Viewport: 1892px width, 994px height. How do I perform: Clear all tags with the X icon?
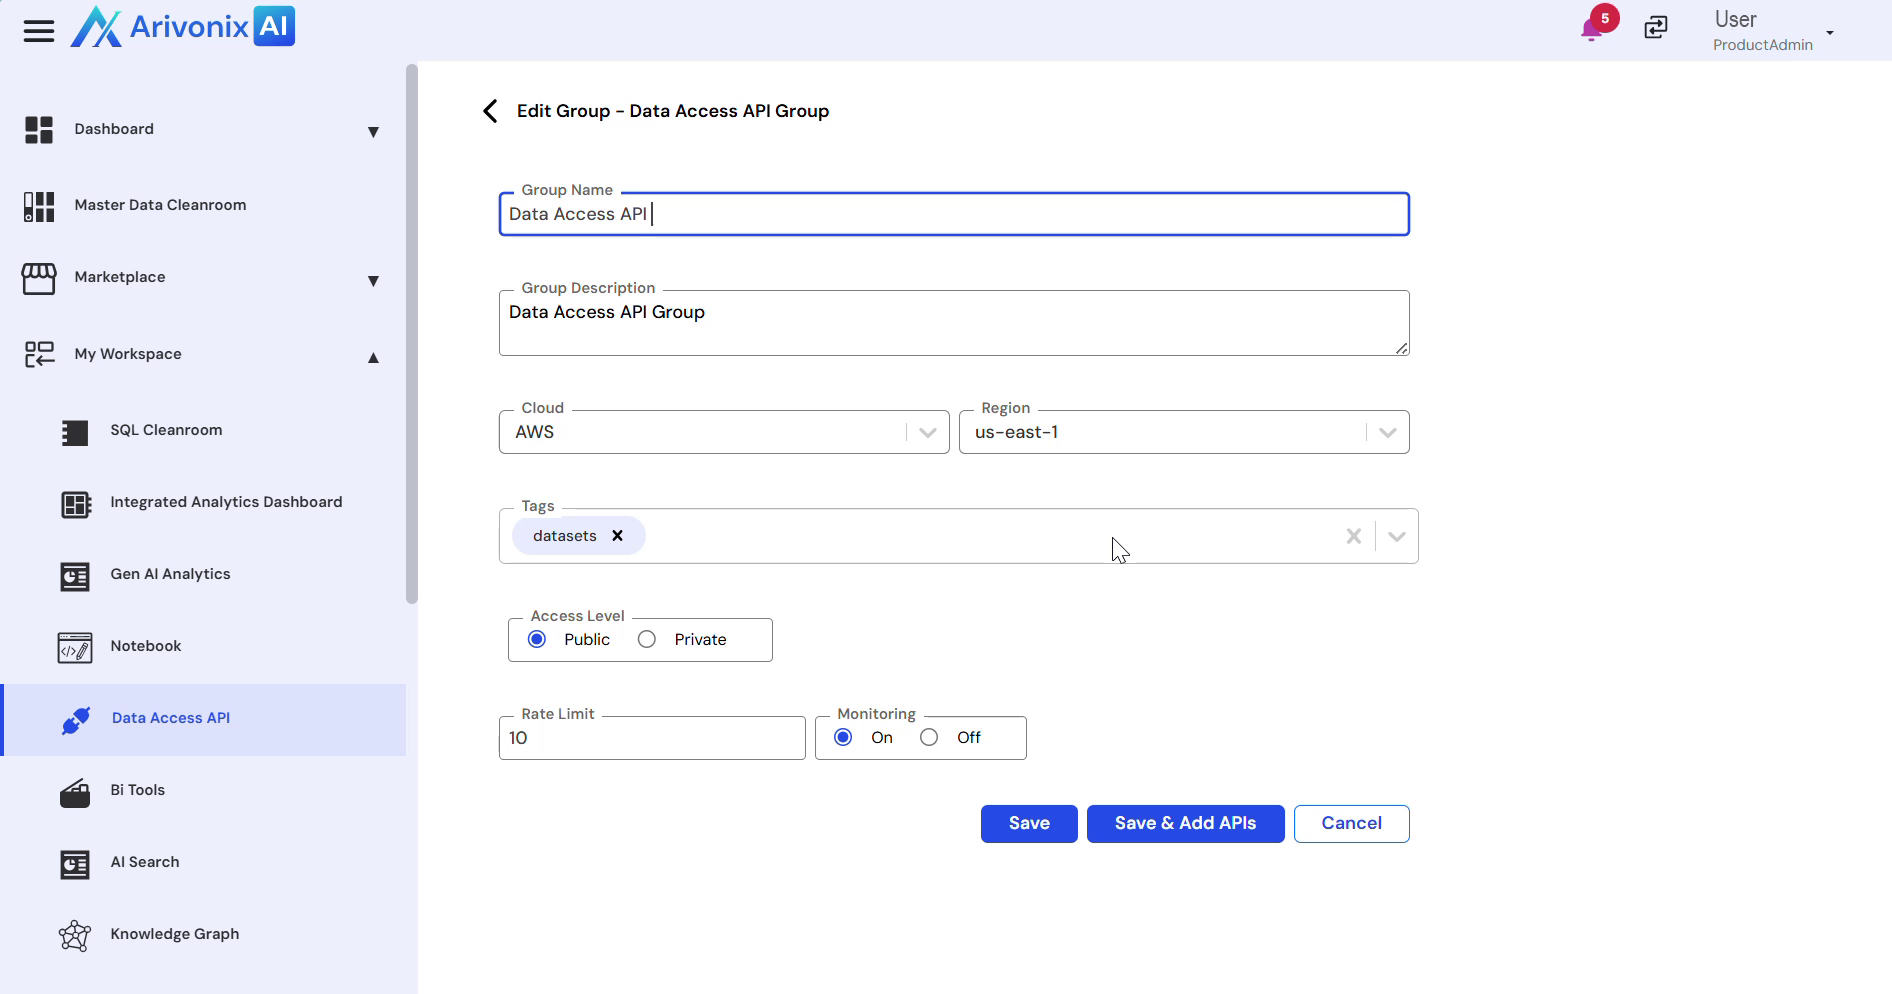(1353, 537)
